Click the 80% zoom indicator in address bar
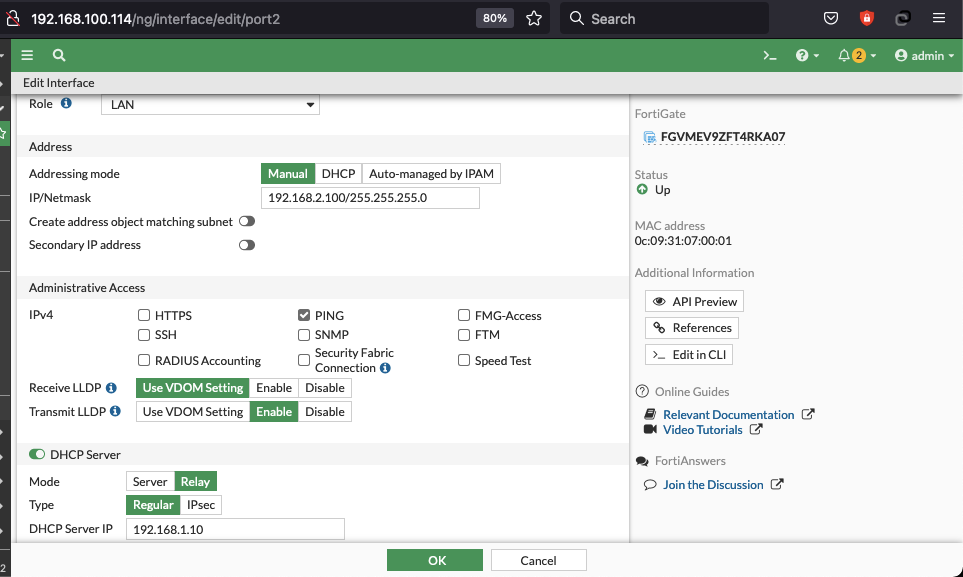The height and width of the screenshot is (577, 963). (494, 18)
